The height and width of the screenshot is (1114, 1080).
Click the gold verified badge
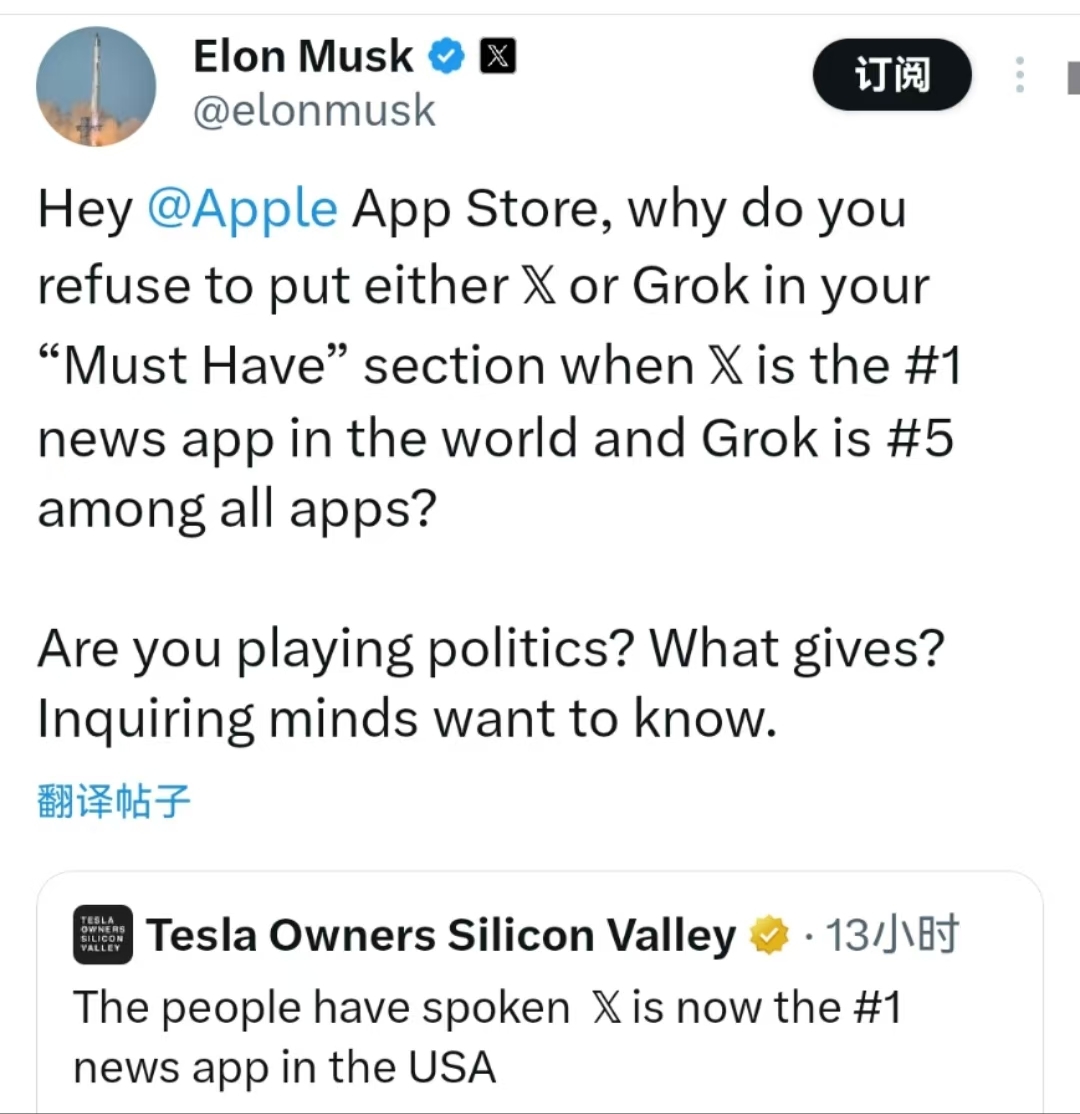[769, 937]
